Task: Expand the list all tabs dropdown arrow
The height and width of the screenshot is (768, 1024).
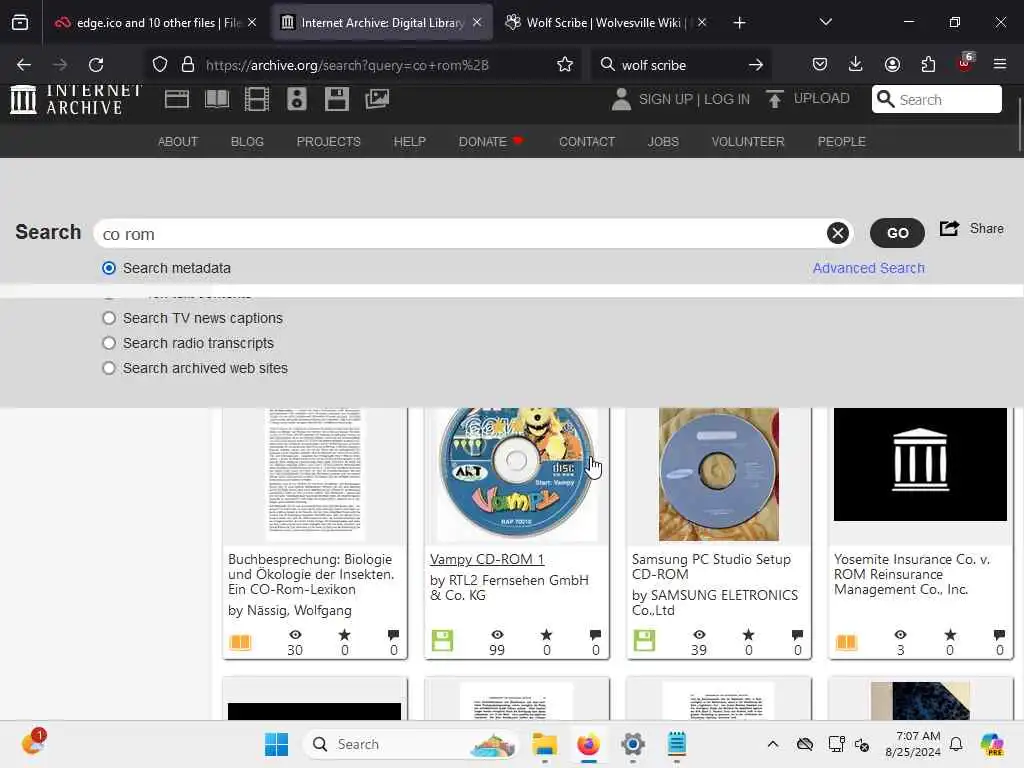Action: click(825, 22)
